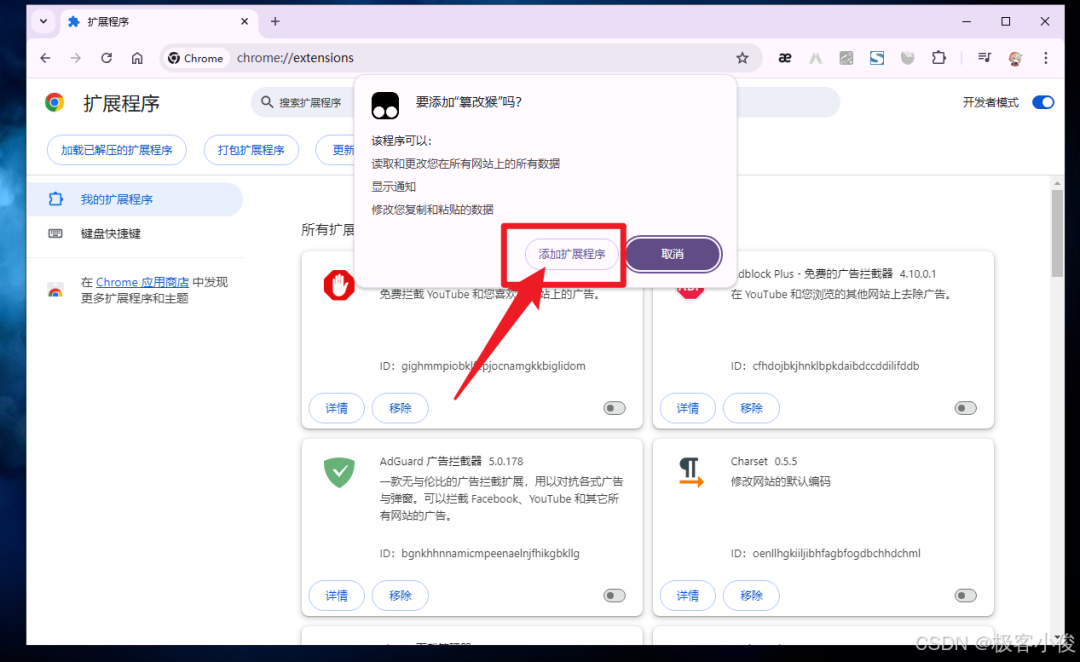Click the Charset ID oenllhgkiiljibhfagbfogdbchhdchml text
This screenshot has width=1080, height=662.
click(836, 553)
